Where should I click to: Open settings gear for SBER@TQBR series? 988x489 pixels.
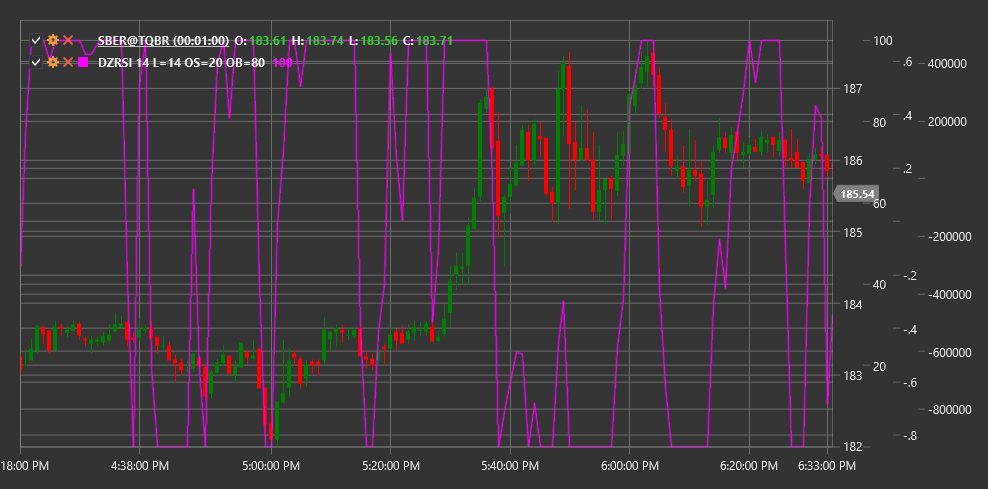point(53,41)
